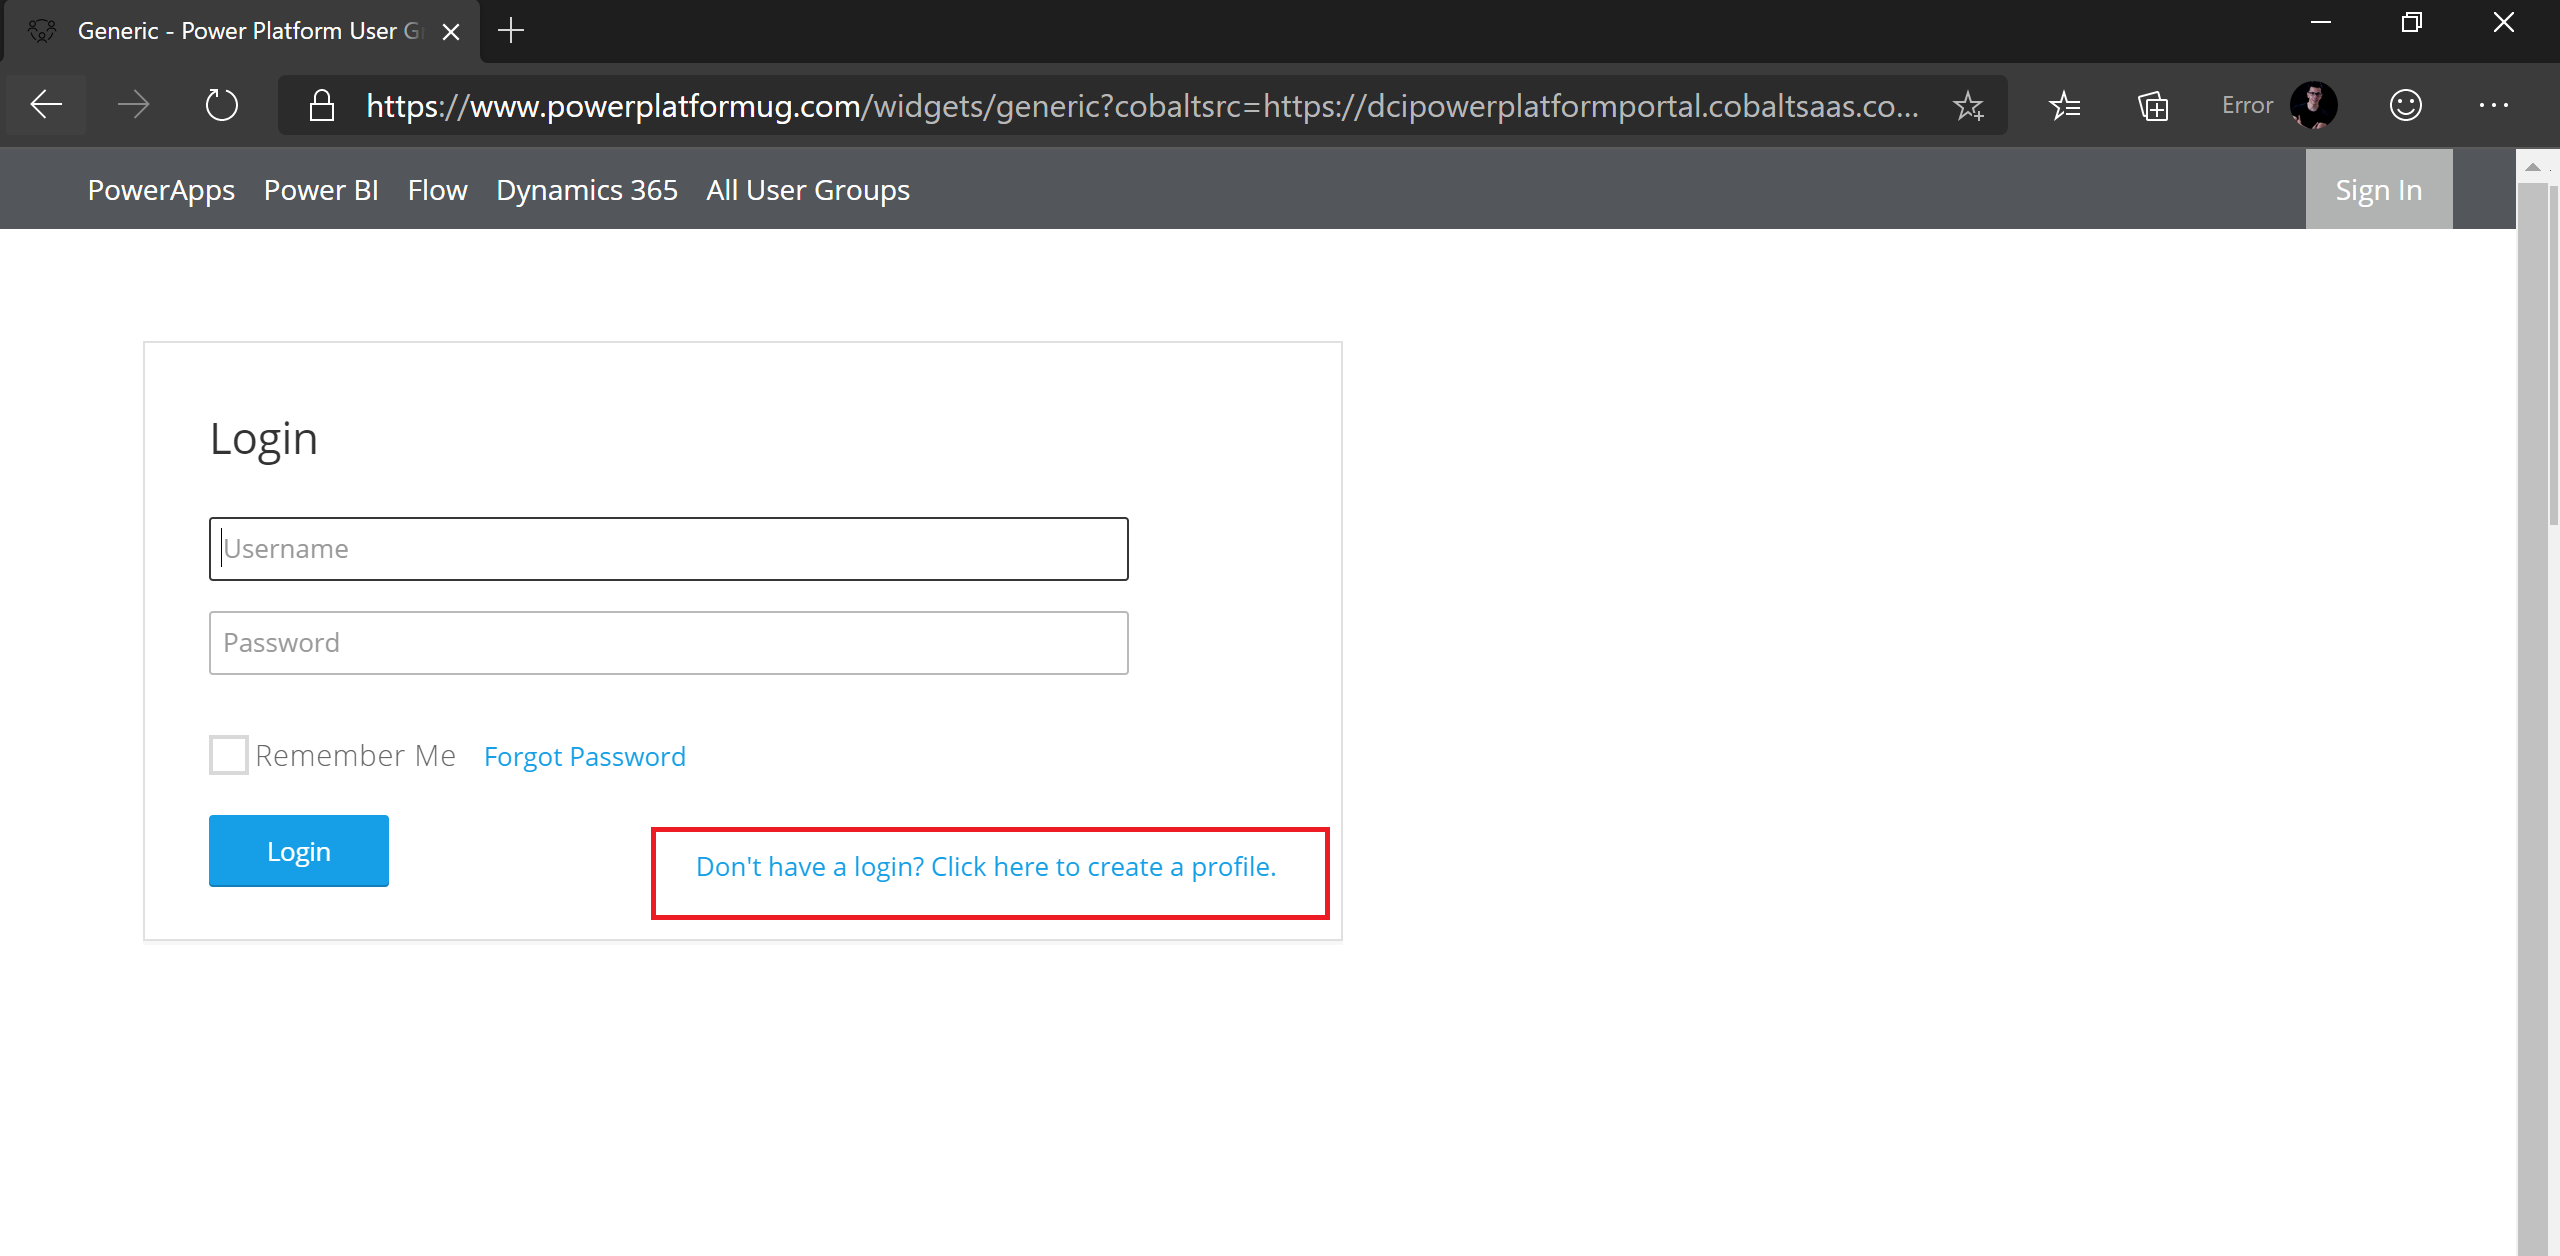Click the browser back arrow
This screenshot has height=1256, width=2560.
(46, 105)
